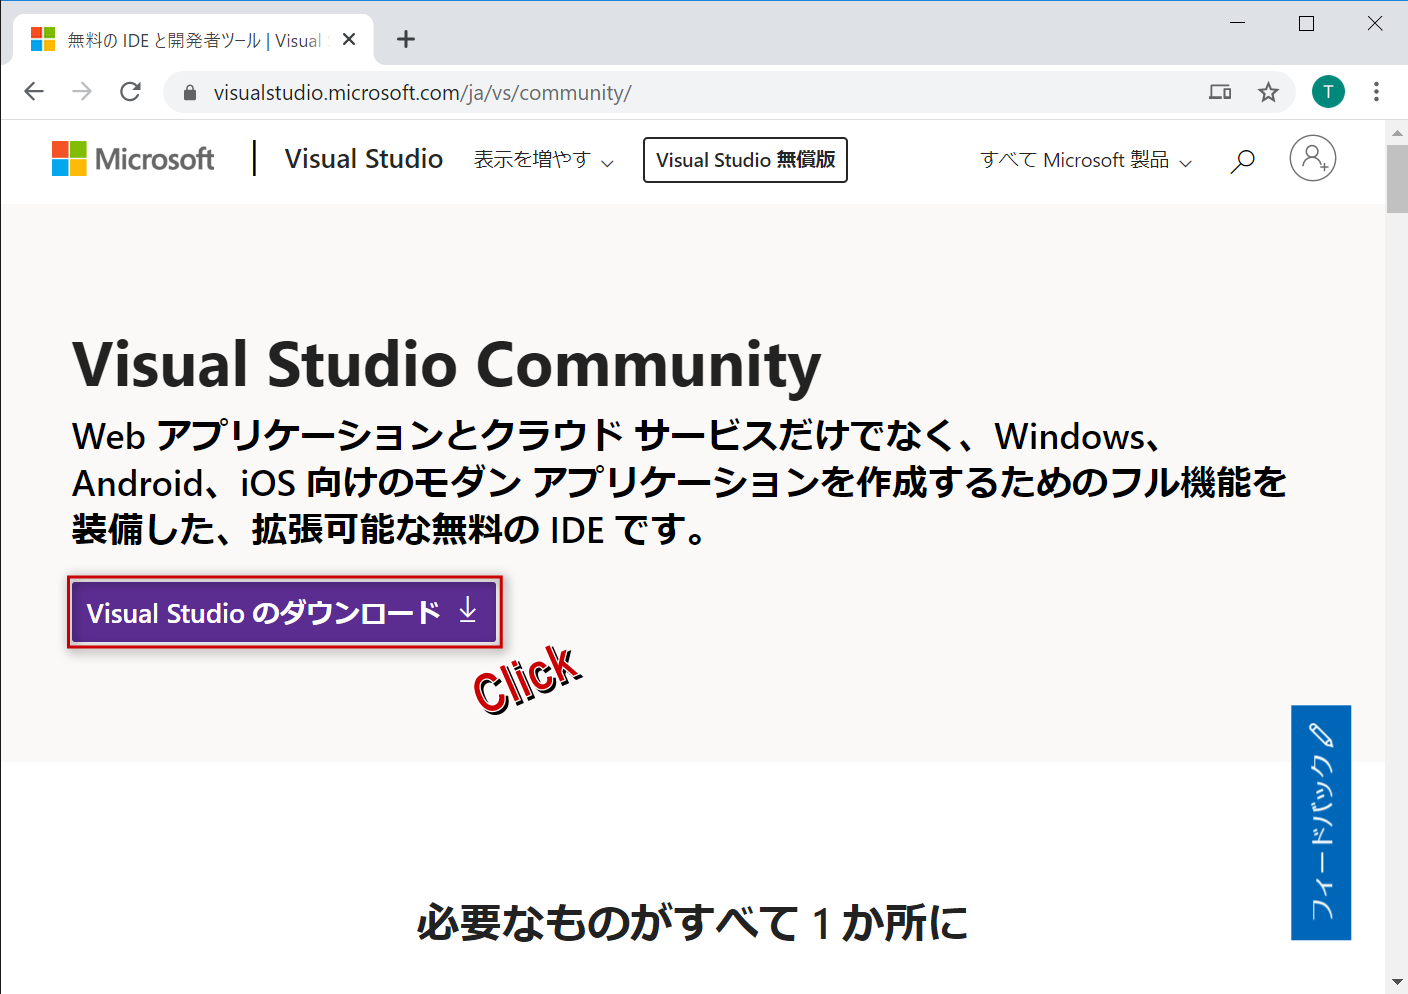
Task: Select the browser tab titled 無料の IDE
Action: [193, 40]
